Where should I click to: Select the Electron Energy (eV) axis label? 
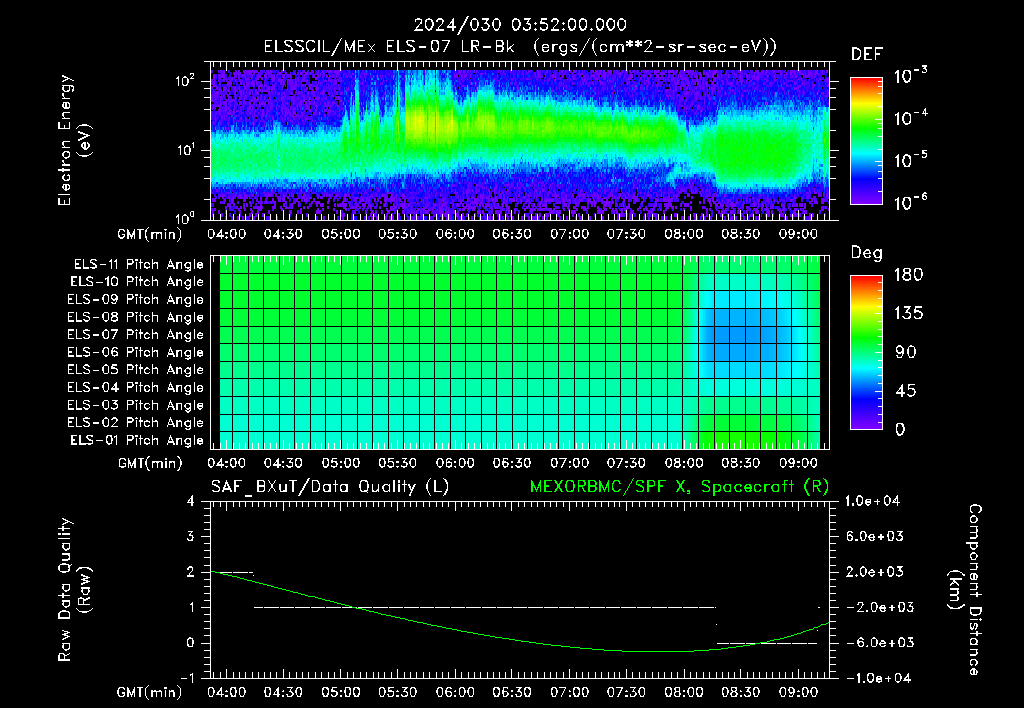pyautogui.click(x=74, y=140)
